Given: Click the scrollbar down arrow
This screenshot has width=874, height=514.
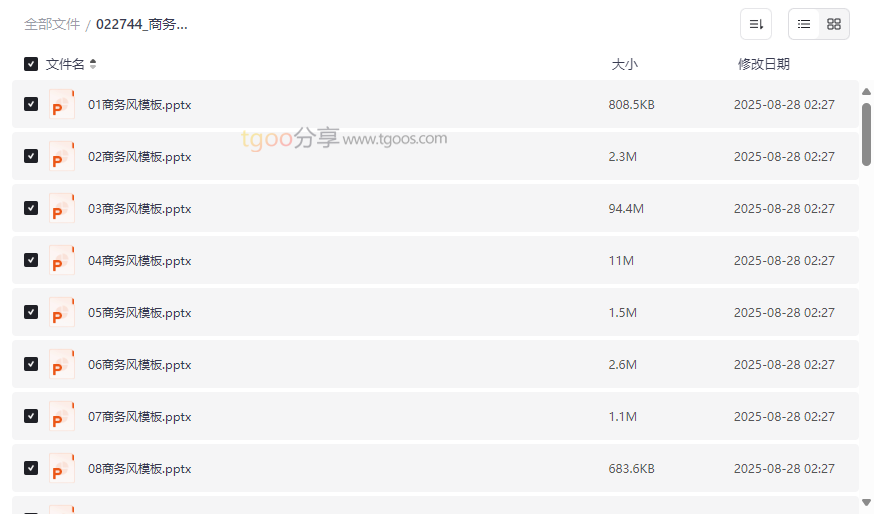Looking at the screenshot, I should click(x=866, y=502).
